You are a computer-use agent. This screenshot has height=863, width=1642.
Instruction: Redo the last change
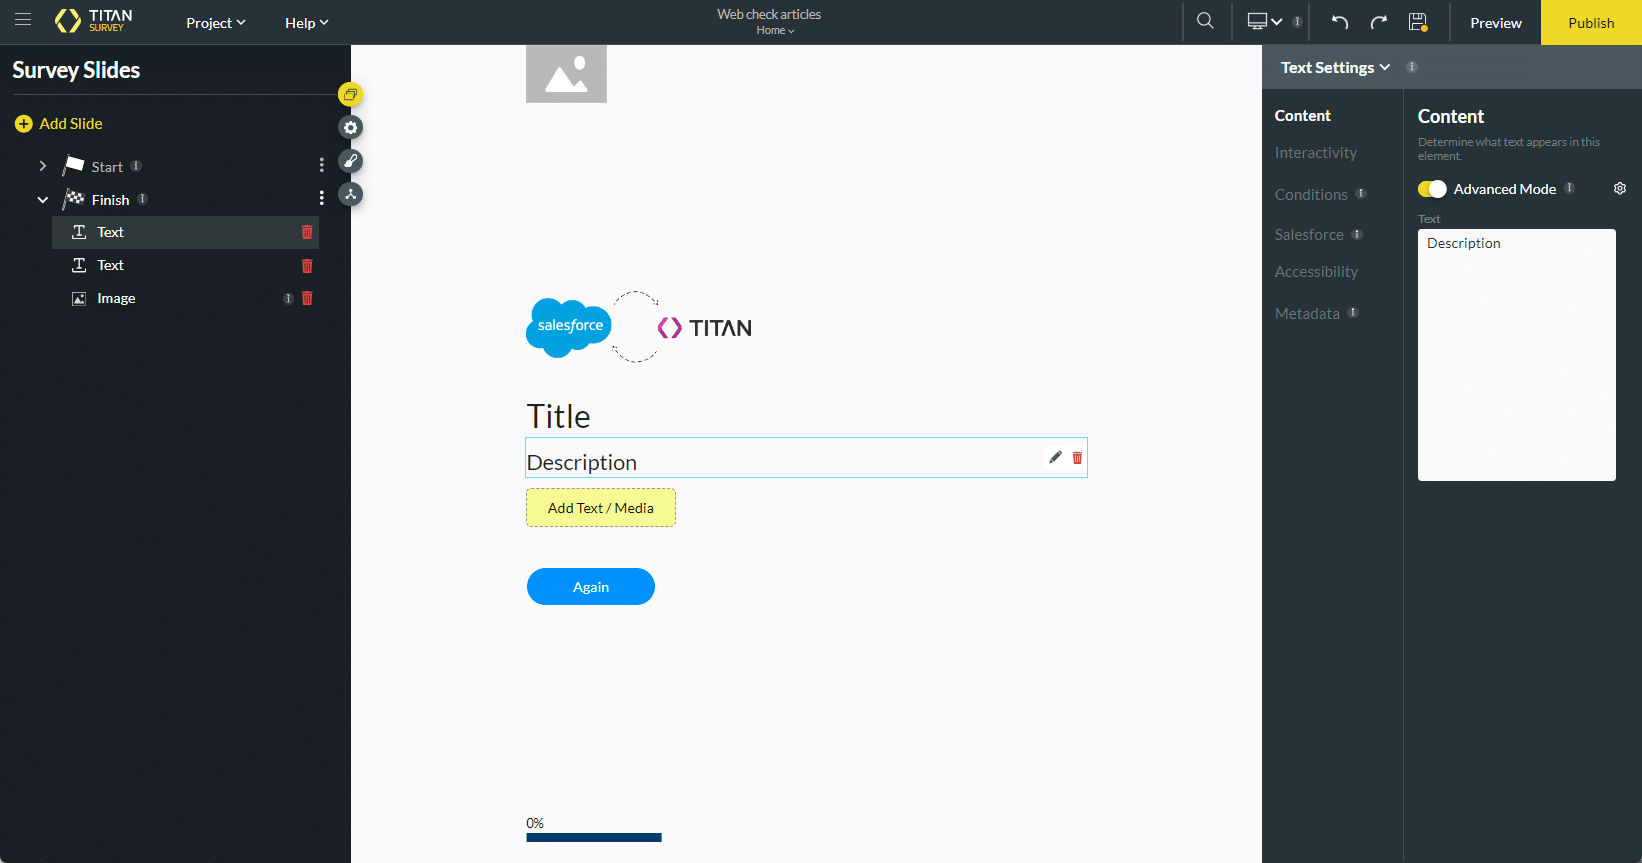point(1379,22)
